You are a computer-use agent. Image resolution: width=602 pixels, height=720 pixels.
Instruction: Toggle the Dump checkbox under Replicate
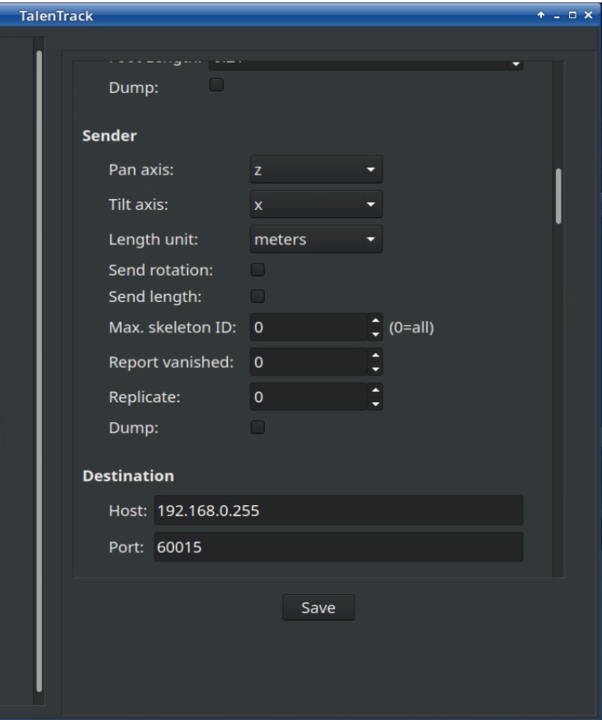point(257,427)
